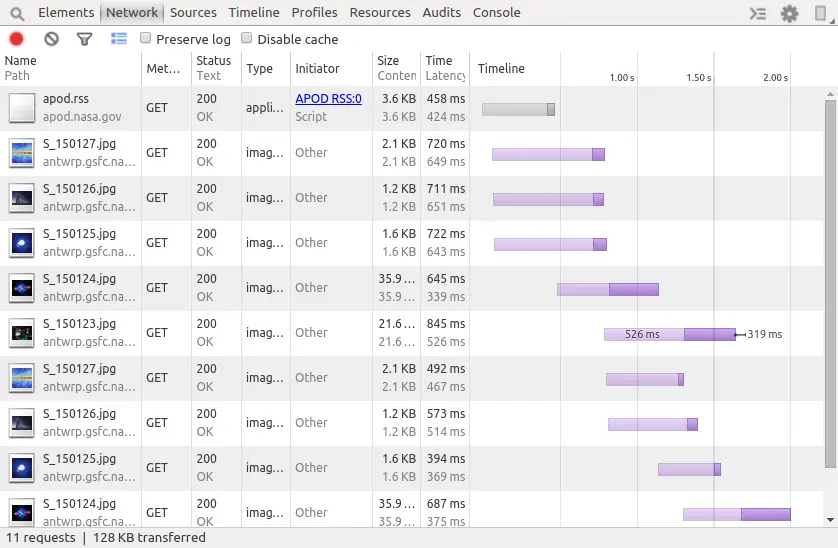Click second S_150126.jpg thumbnail (573 ms row)

pos(21,422)
